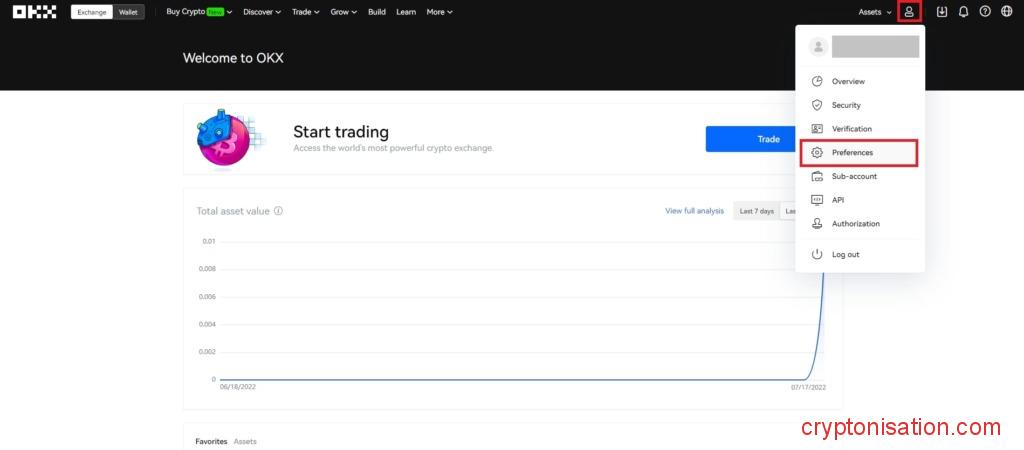Click the OKX logo

[x=34, y=12]
